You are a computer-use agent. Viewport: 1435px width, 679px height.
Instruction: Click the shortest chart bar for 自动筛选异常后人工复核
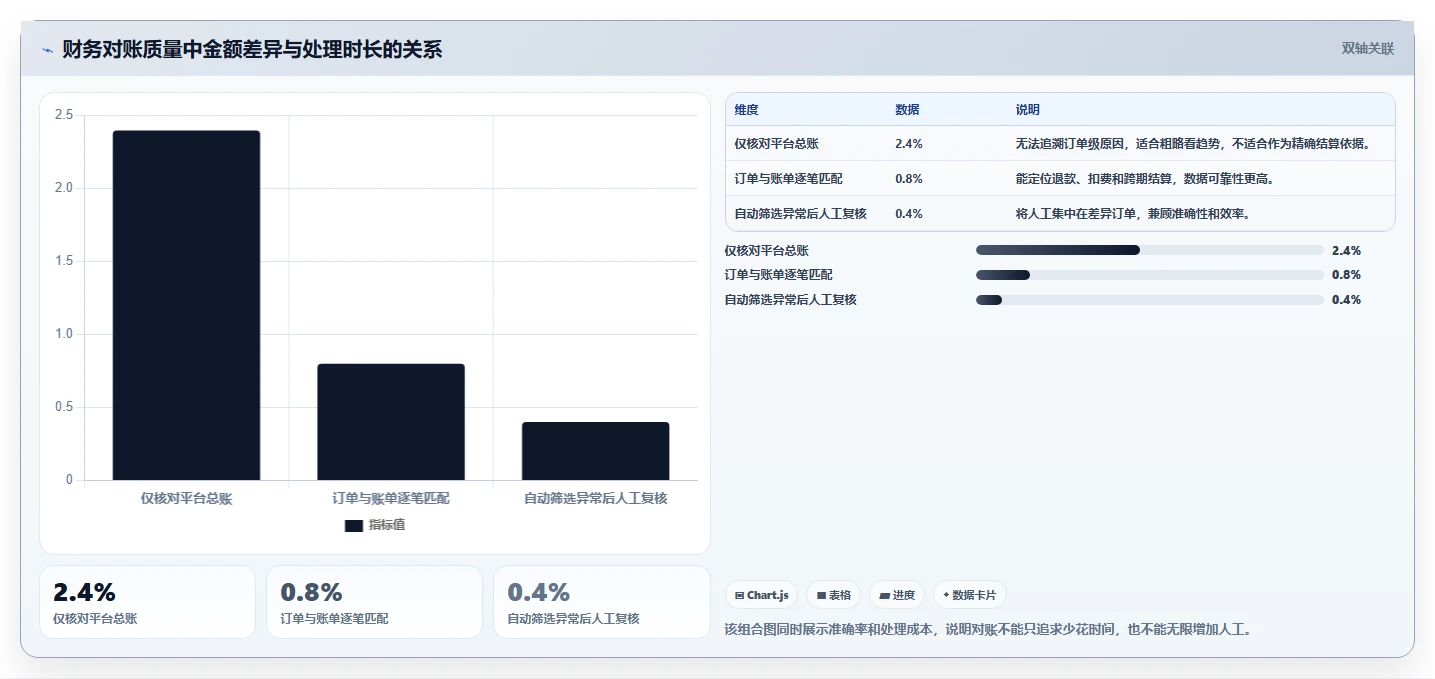(595, 451)
